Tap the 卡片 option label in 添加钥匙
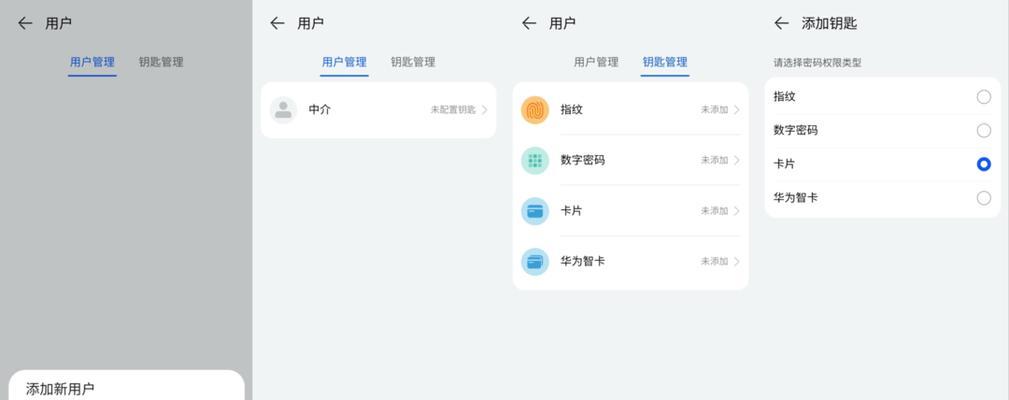The image size is (1009, 400). pos(784,164)
